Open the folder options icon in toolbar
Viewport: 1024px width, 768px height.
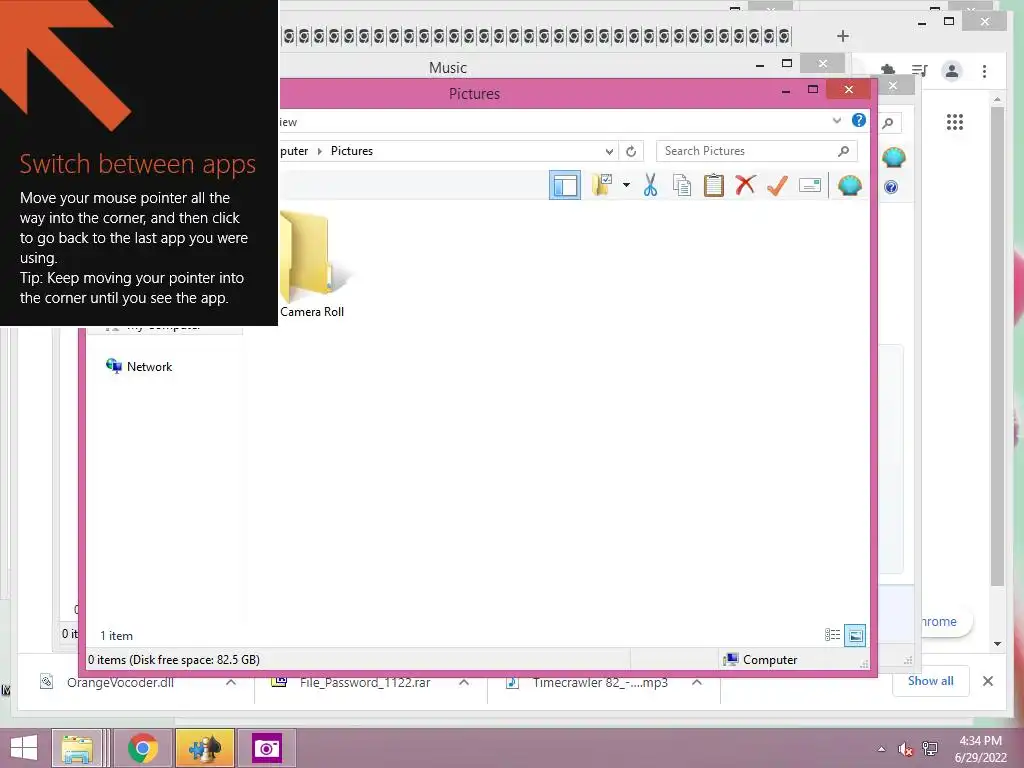[x=601, y=185]
